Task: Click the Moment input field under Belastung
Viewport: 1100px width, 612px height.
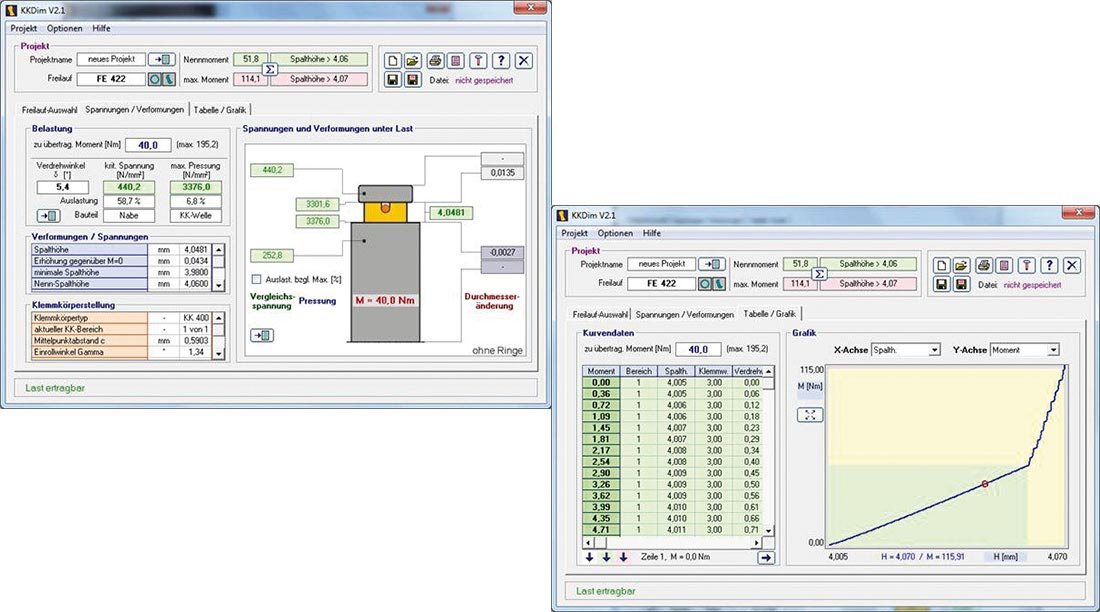Action: pos(148,145)
